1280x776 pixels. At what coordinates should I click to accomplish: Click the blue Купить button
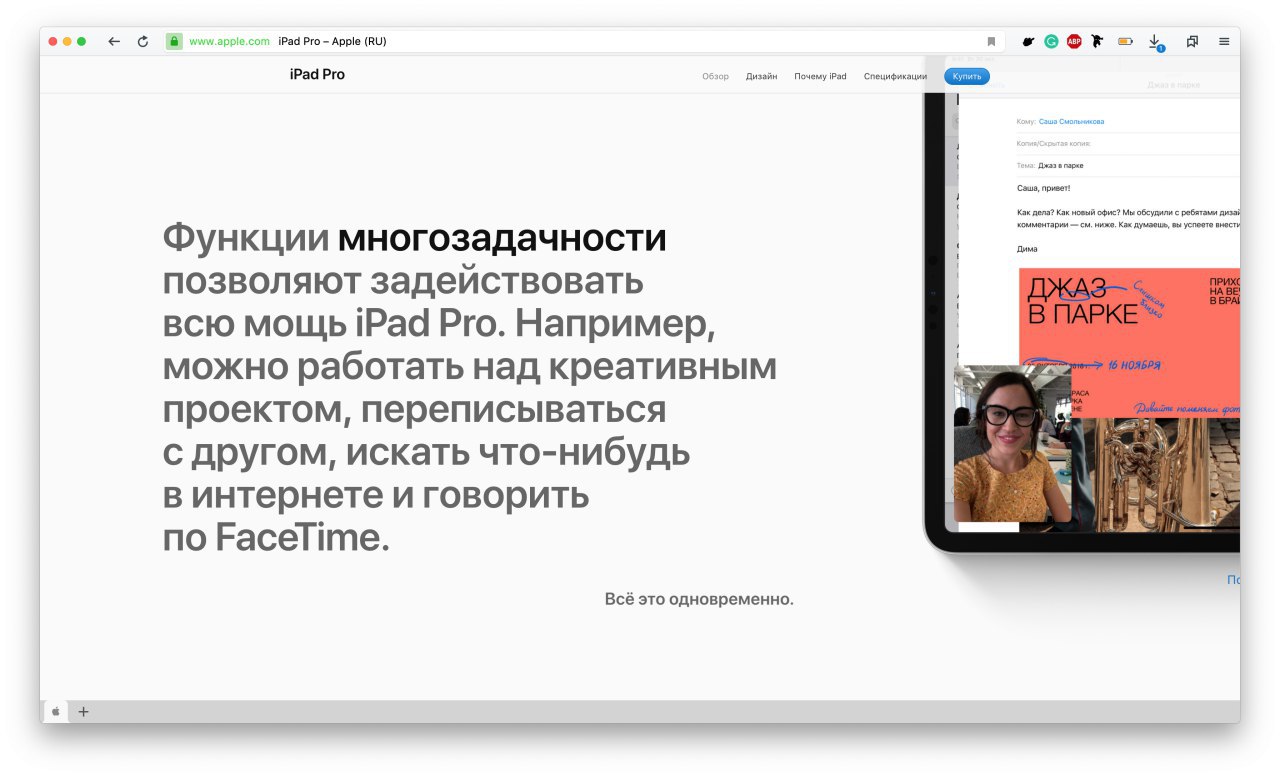pyautogui.click(x=967, y=76)
